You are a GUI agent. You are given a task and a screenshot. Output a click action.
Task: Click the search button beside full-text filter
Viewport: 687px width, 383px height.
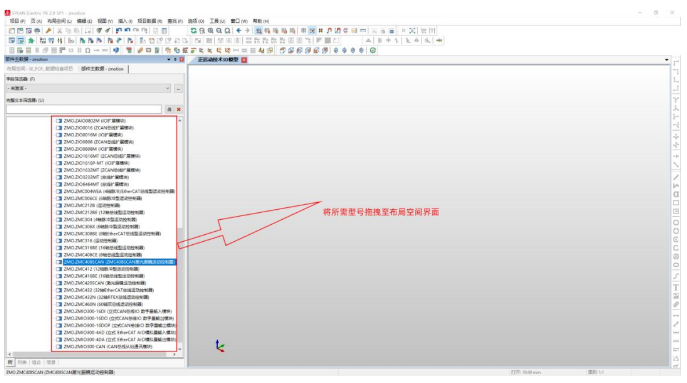169,109
